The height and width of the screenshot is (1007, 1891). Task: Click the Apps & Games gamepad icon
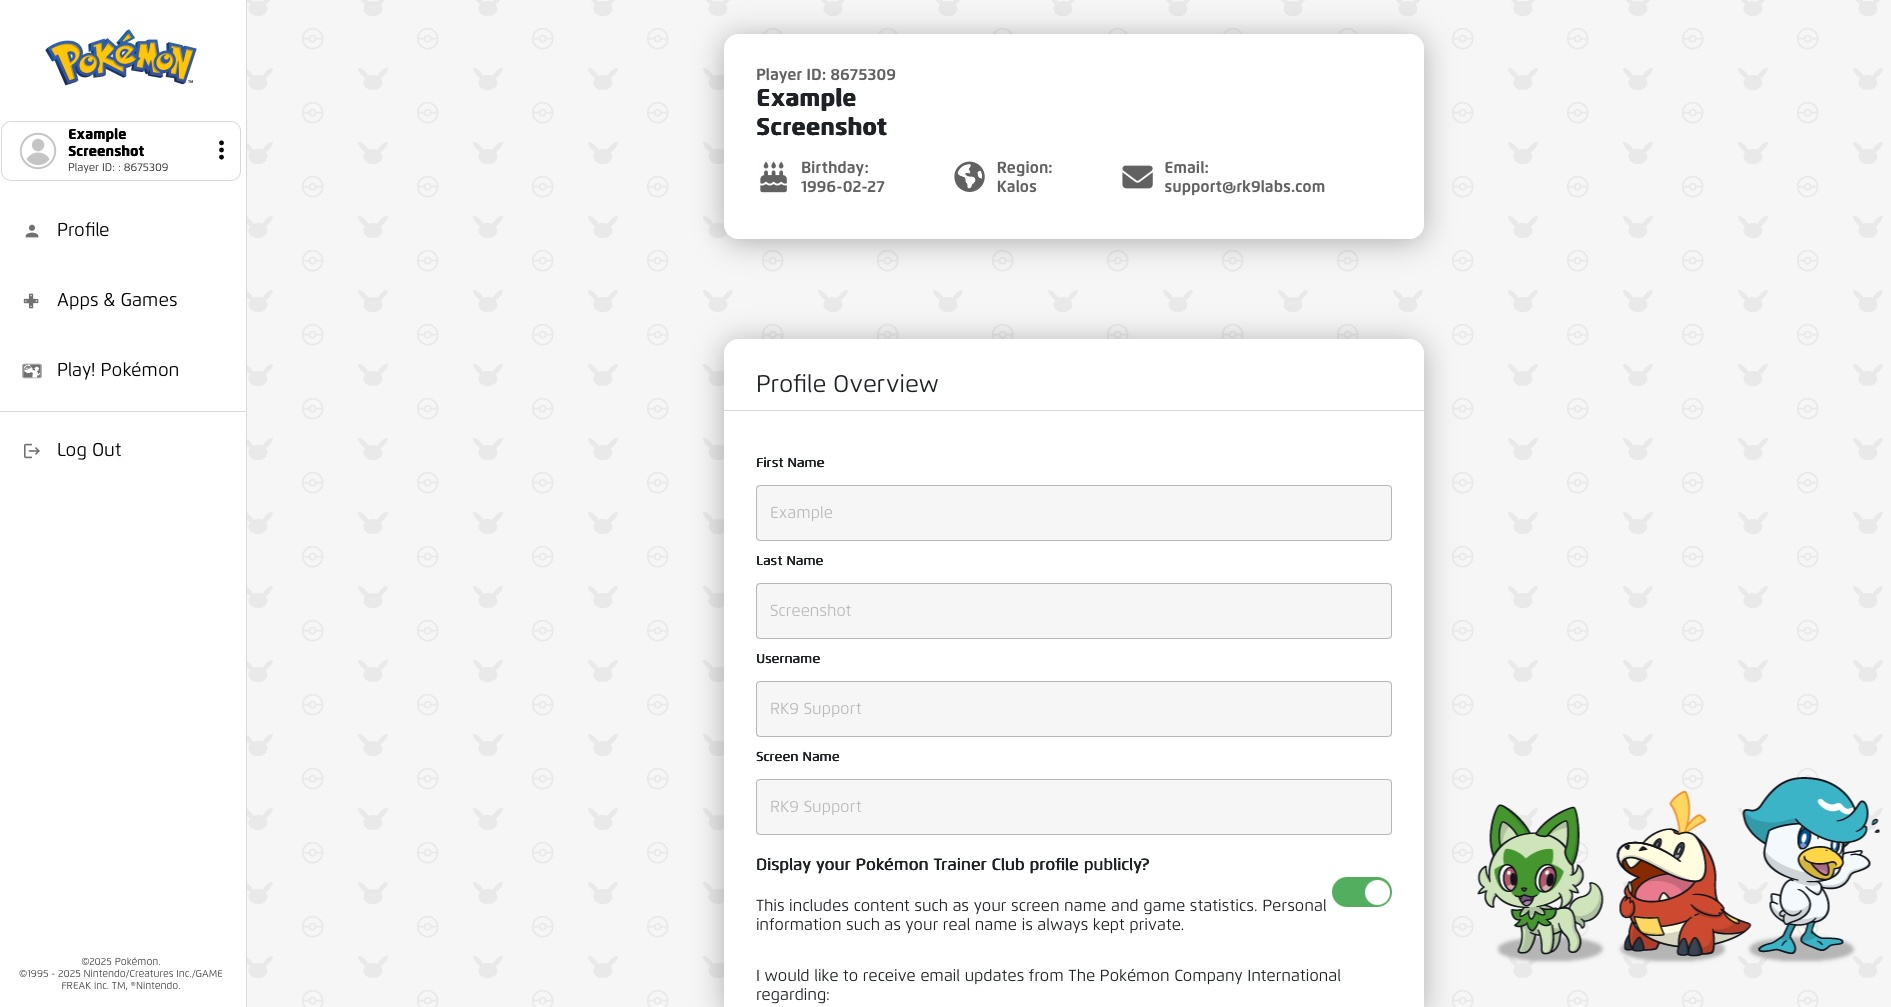pos(32,301)
